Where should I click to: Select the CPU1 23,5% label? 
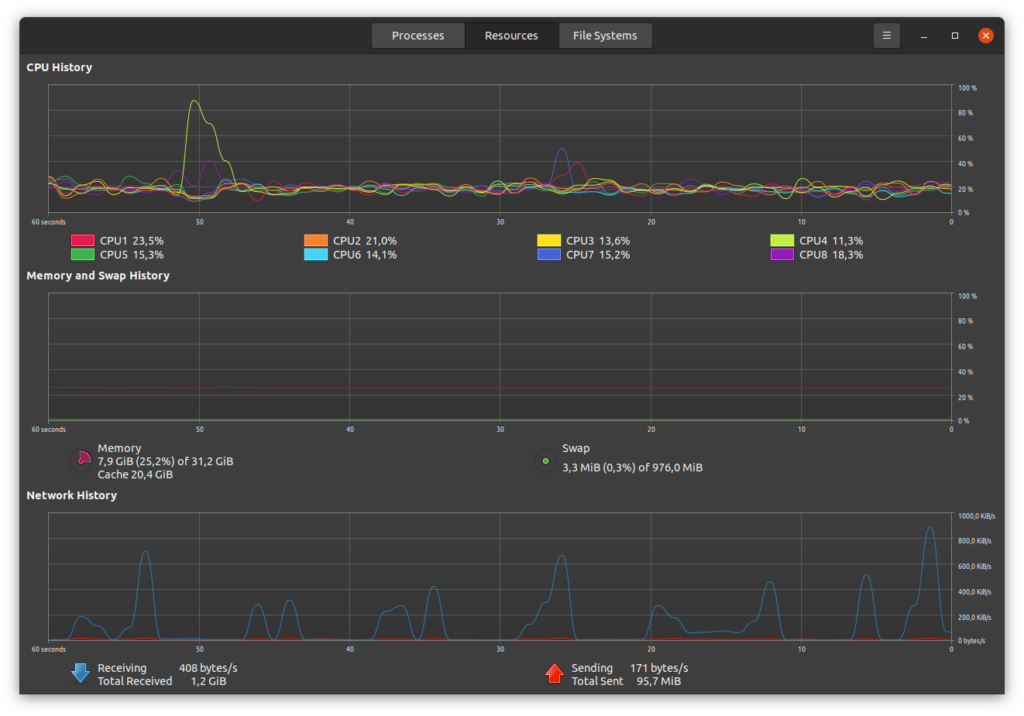(132, 241)
